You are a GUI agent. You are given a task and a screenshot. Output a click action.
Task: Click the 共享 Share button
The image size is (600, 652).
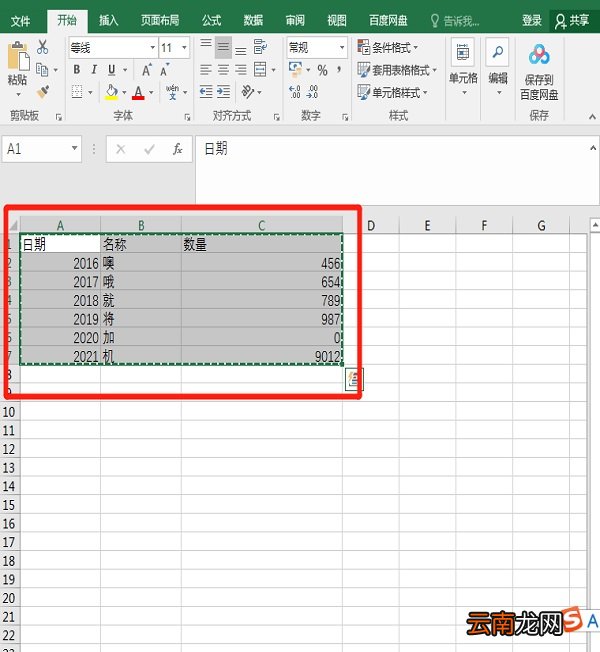[573, 20]
